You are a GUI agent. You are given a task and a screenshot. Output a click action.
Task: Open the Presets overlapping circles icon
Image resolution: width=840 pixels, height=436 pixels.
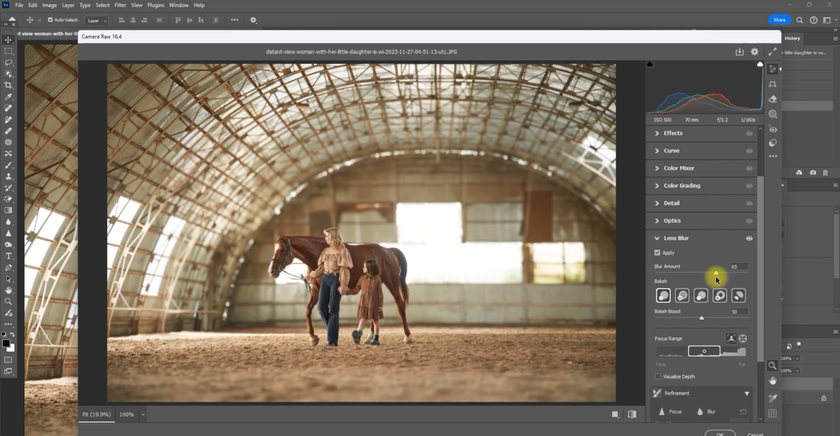(772, 143)
